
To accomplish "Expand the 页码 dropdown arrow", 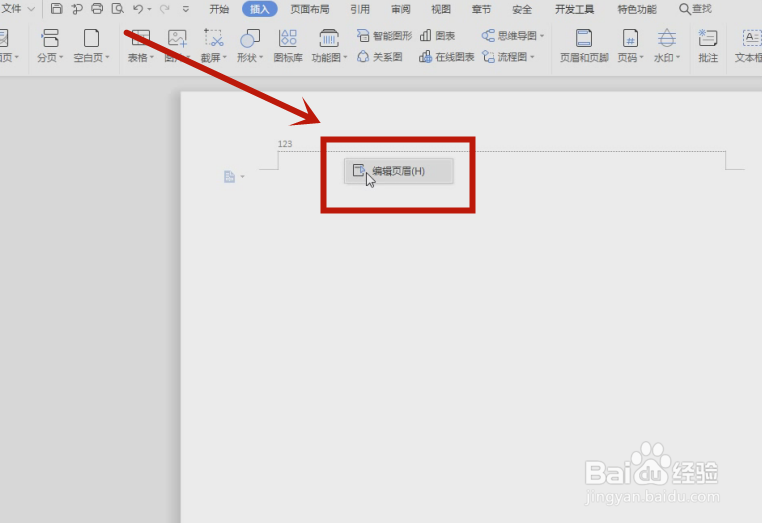I will click(641, 57).
